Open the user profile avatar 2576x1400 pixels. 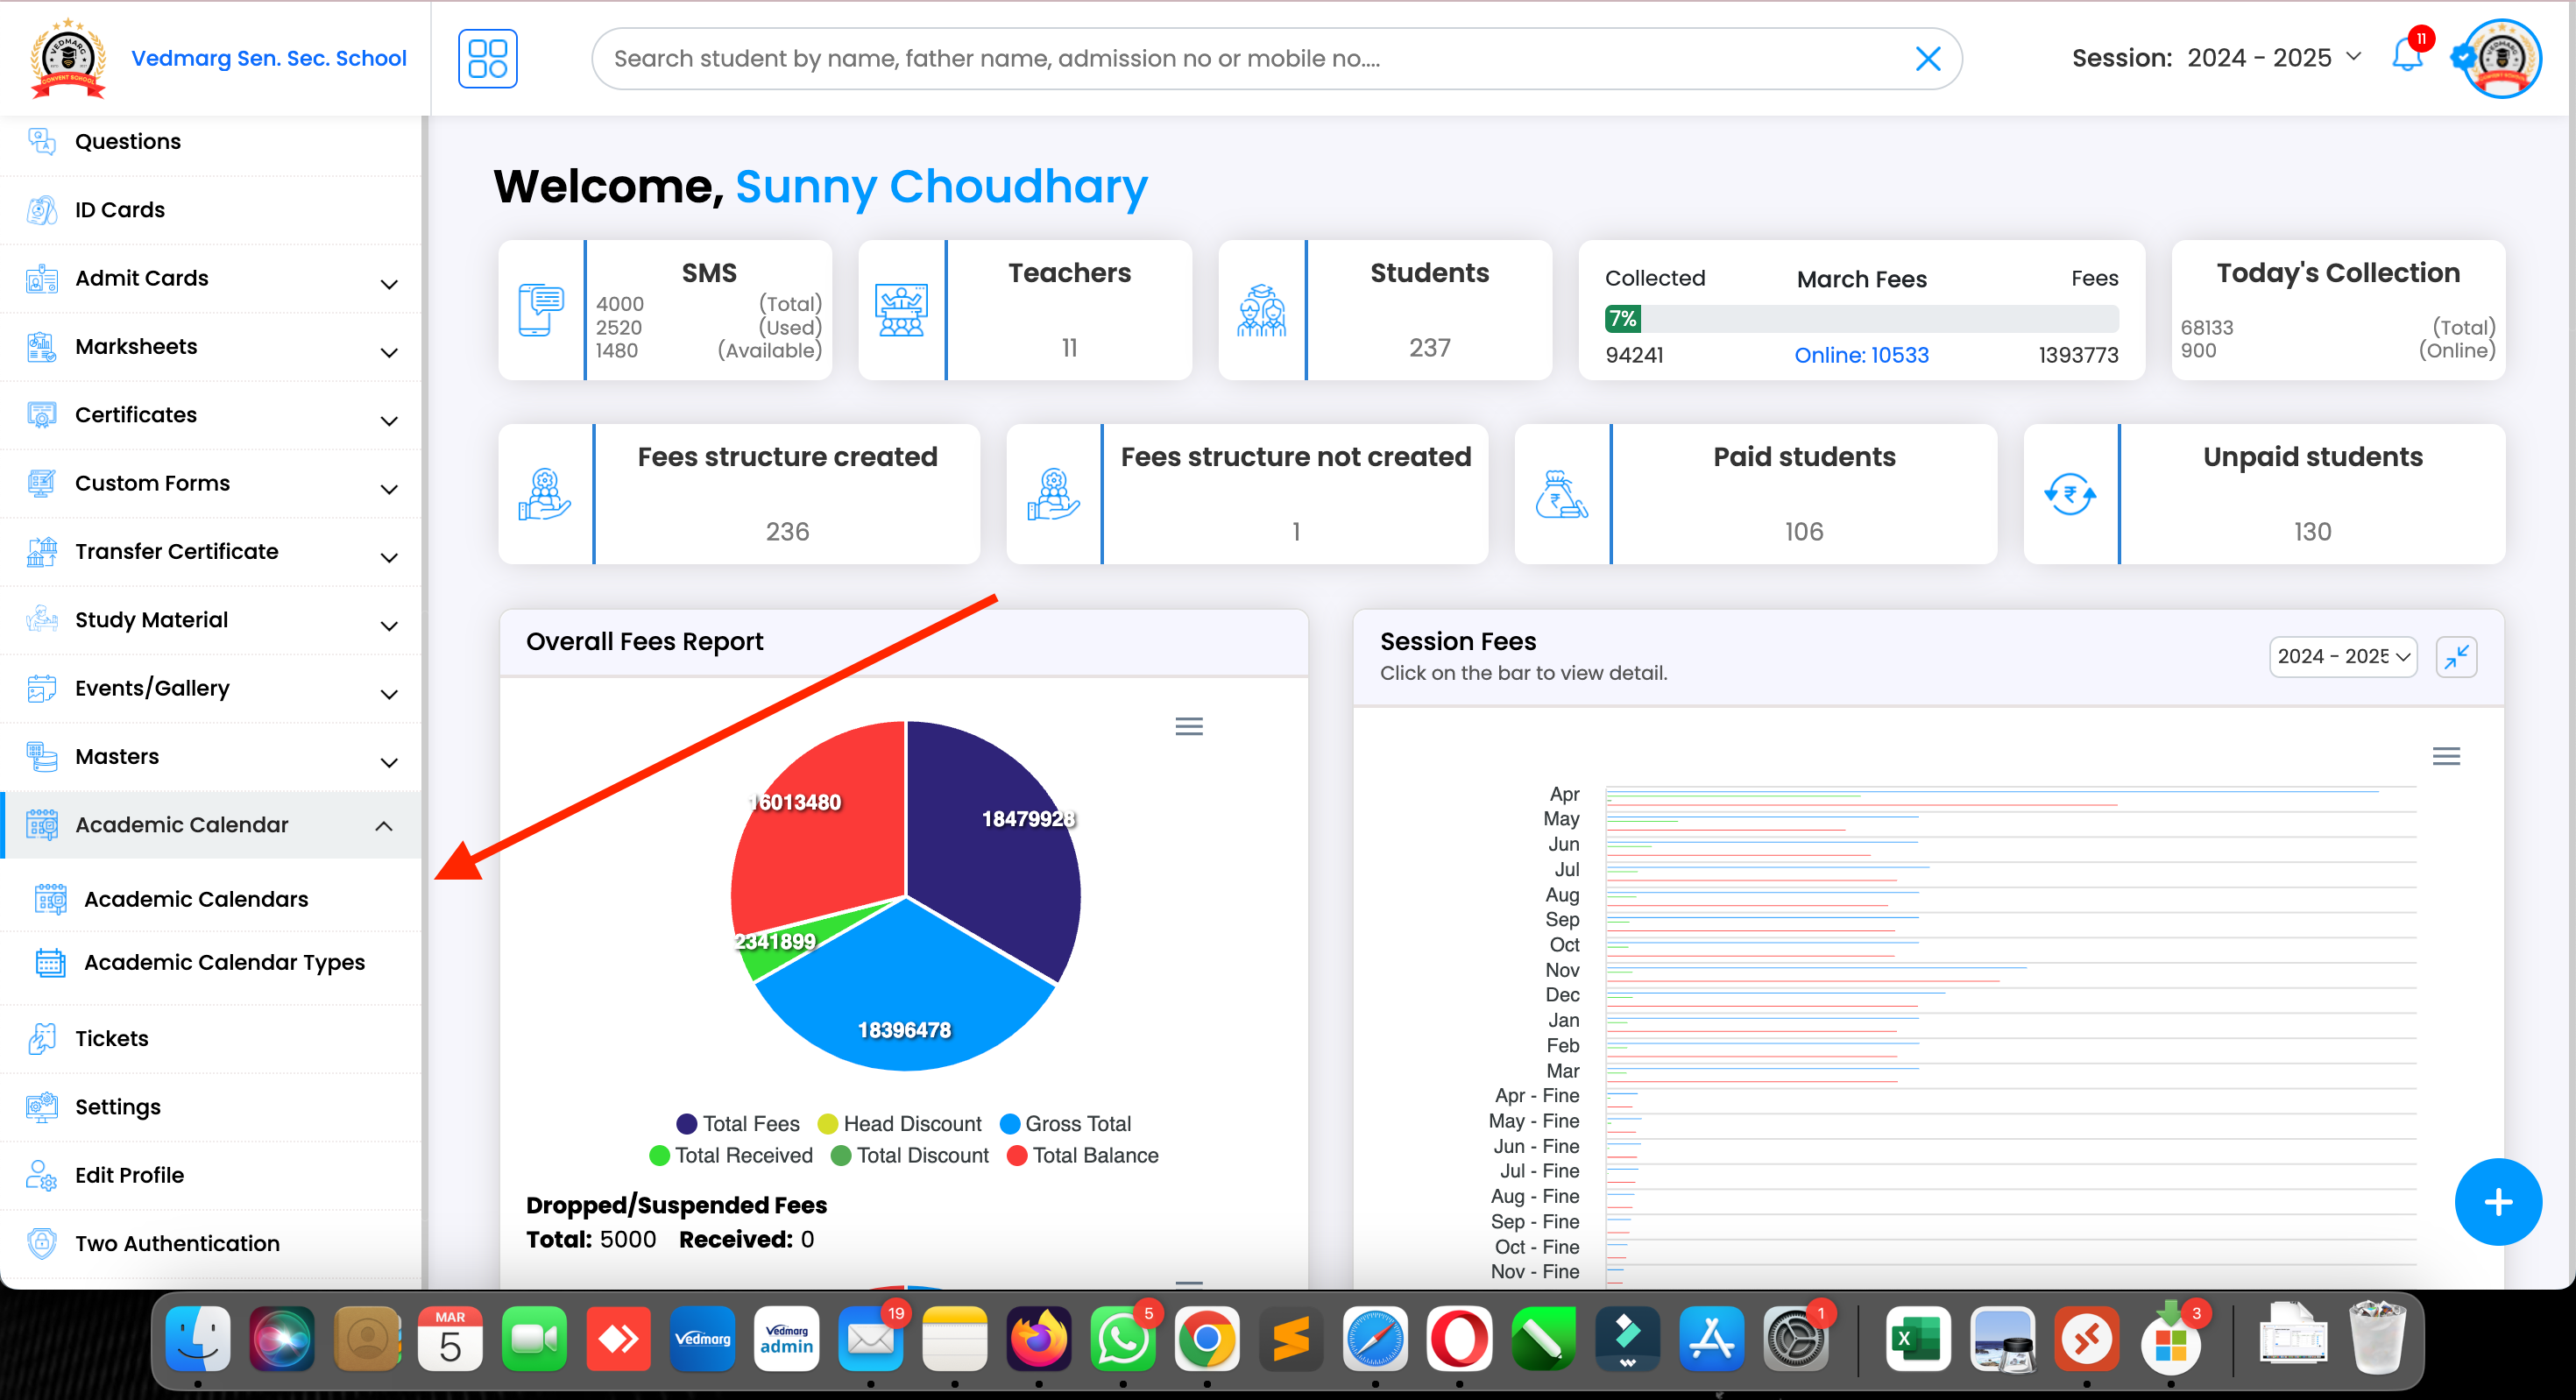(2501, 58)
